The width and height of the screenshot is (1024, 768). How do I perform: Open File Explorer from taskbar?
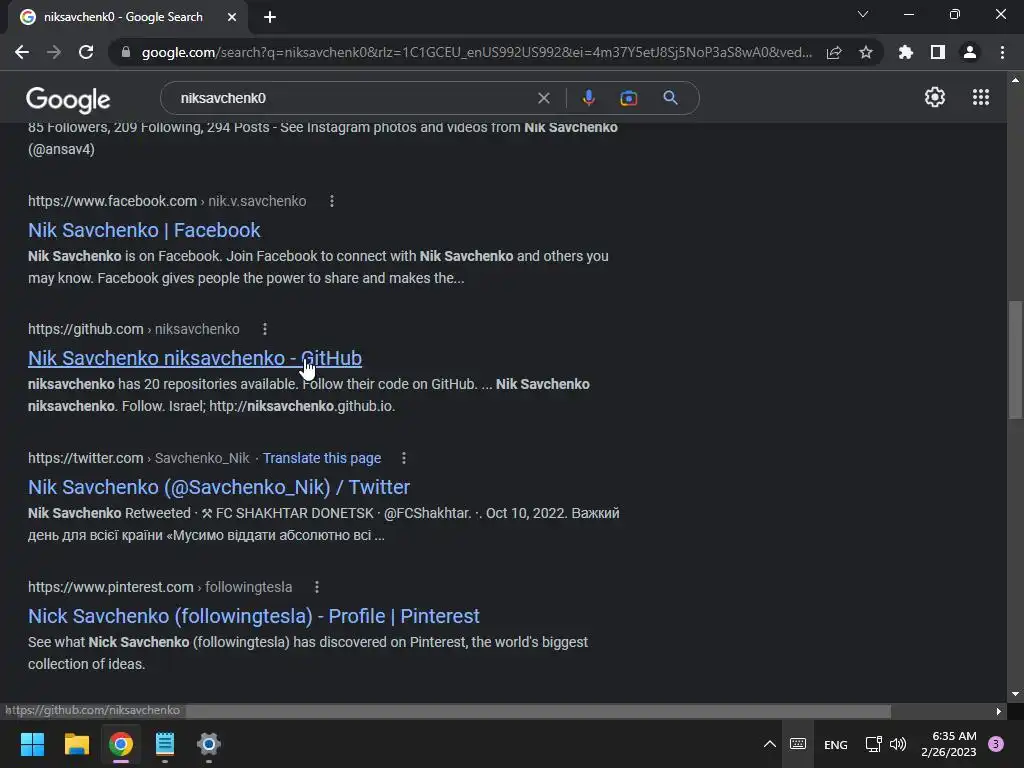coord(76,744)
